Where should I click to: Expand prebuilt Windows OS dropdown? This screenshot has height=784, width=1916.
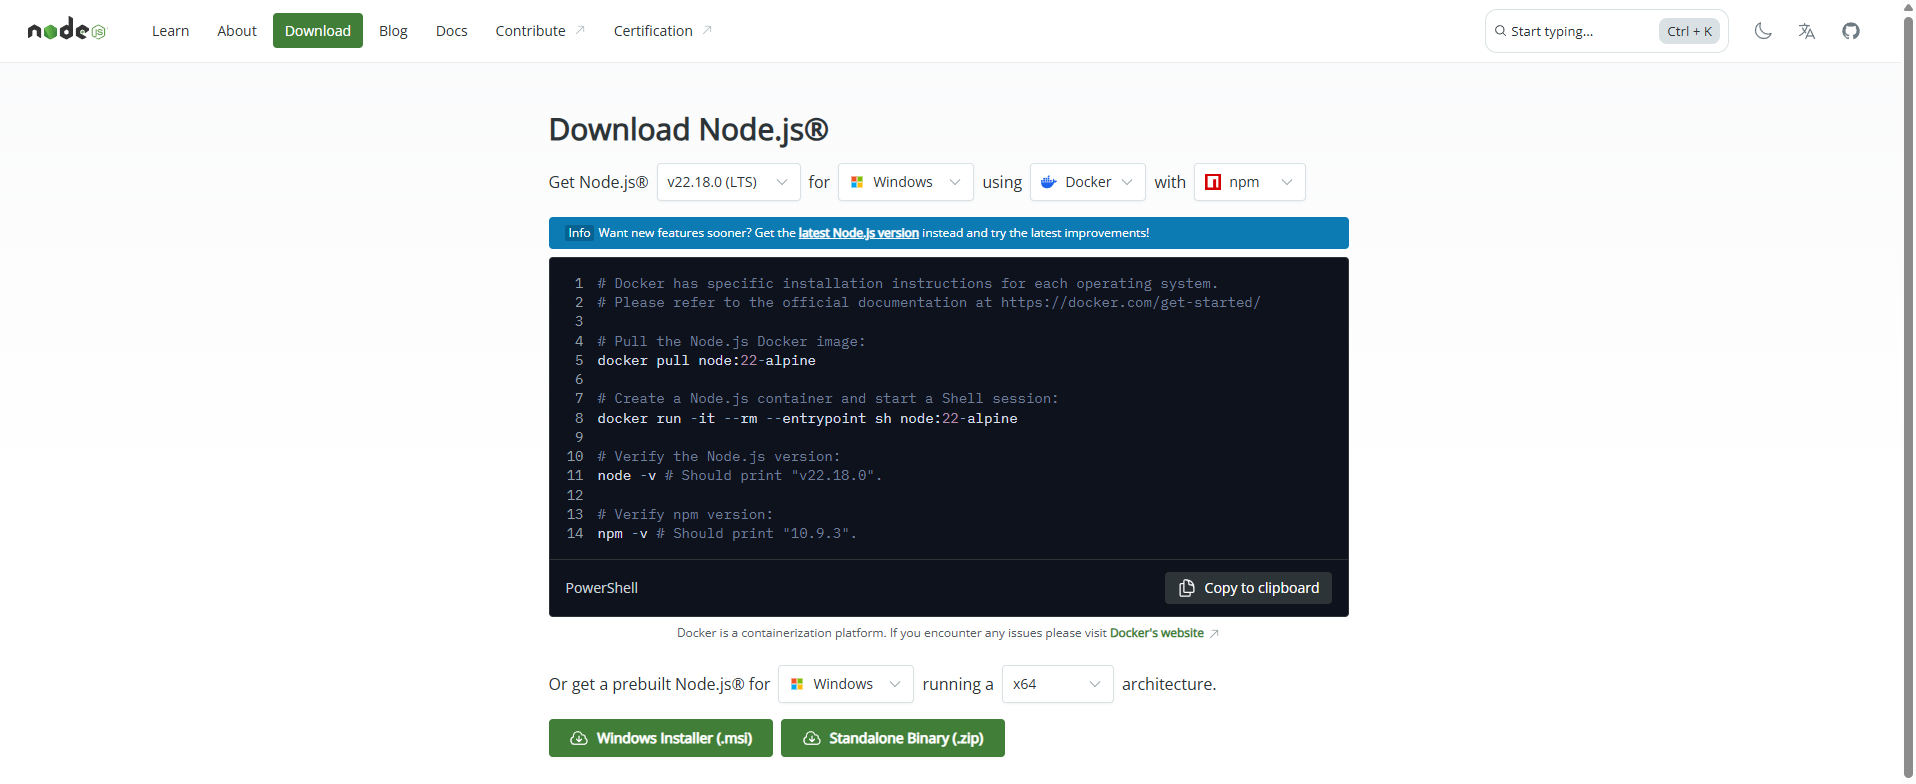[x=846, y=684]
